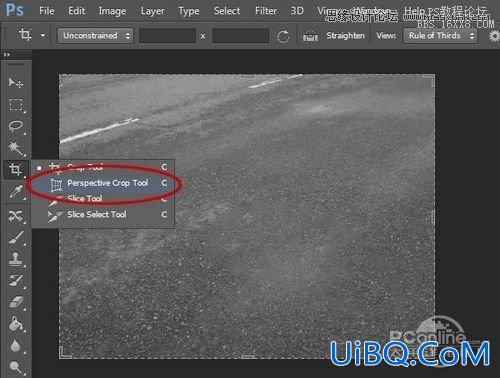Click the rotate crop box icon
500x378 pixels.
[x=283, y=36]
